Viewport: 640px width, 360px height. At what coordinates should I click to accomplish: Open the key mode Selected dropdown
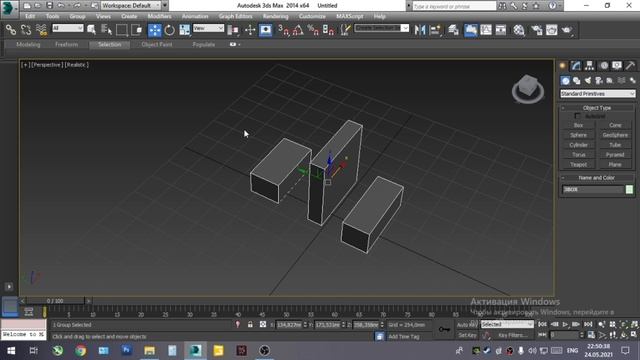click(507, 324)
